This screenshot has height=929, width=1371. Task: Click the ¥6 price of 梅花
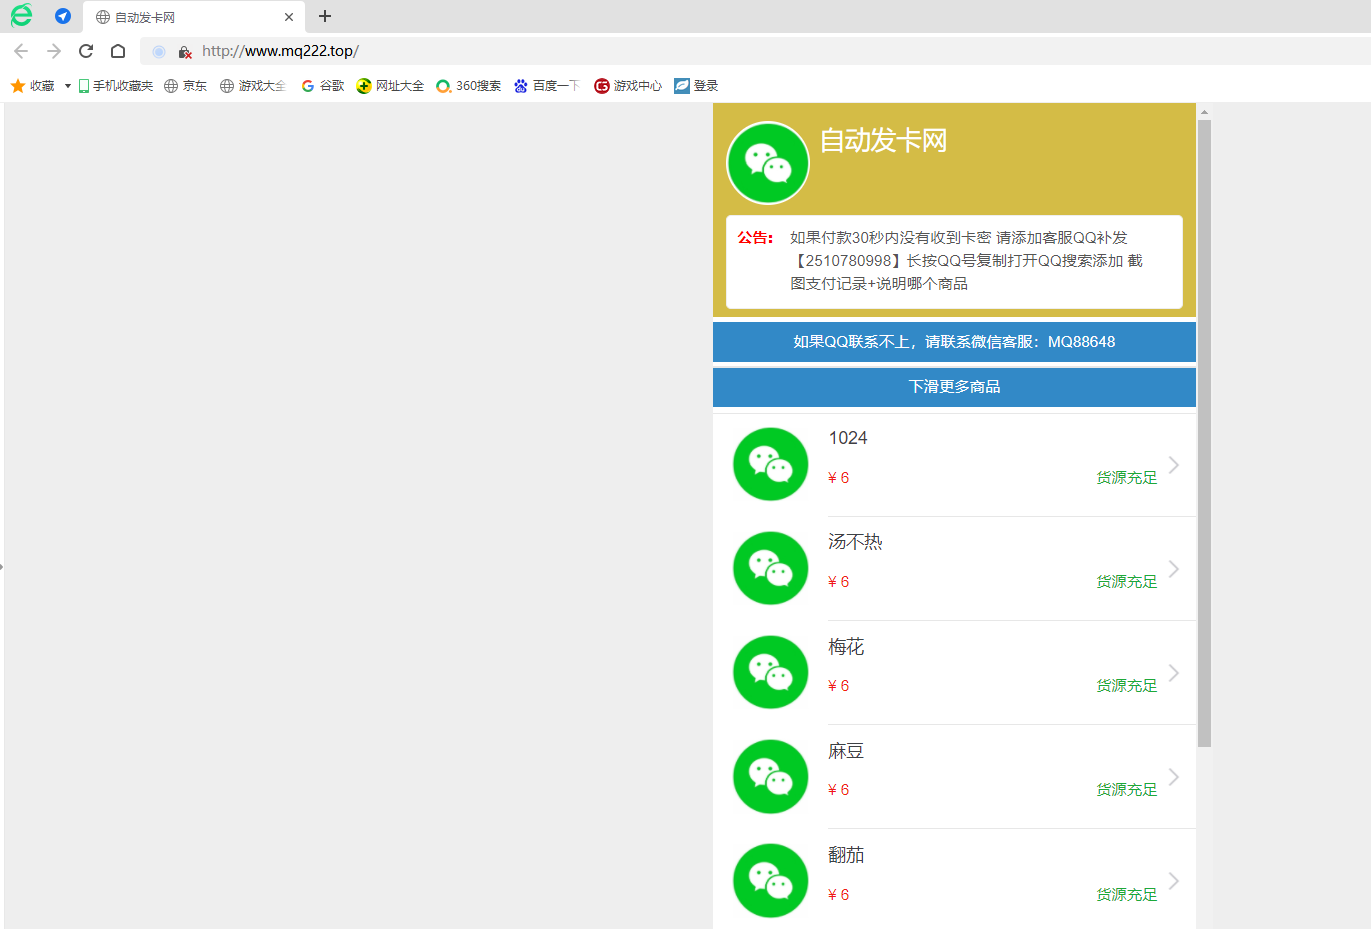(839, 686)
